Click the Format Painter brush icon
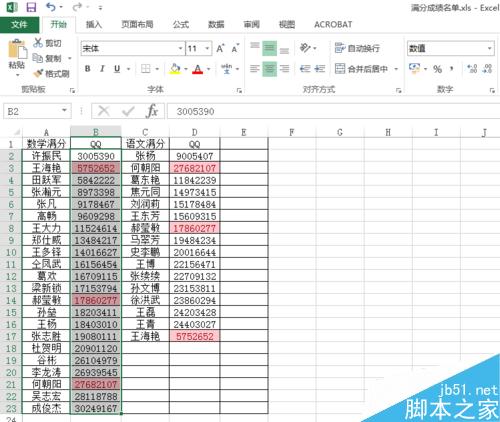 pyautogui.click(x=38, y=73)
